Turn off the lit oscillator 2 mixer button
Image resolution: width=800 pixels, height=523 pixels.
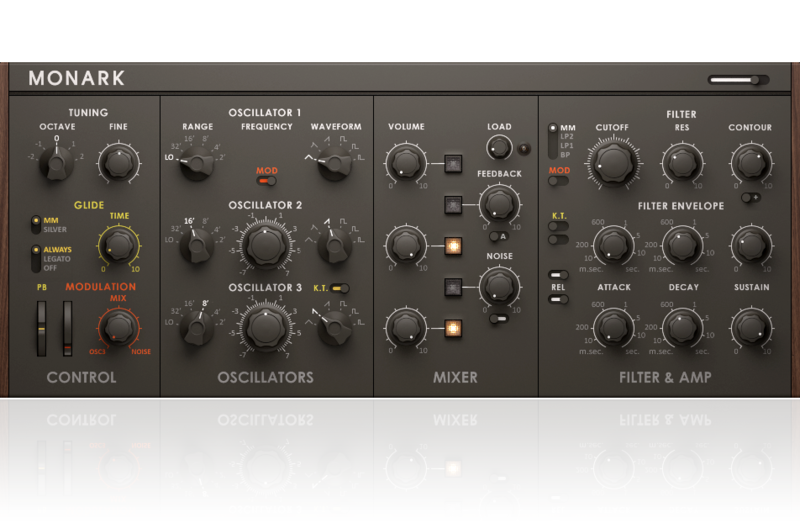point(453,246)
